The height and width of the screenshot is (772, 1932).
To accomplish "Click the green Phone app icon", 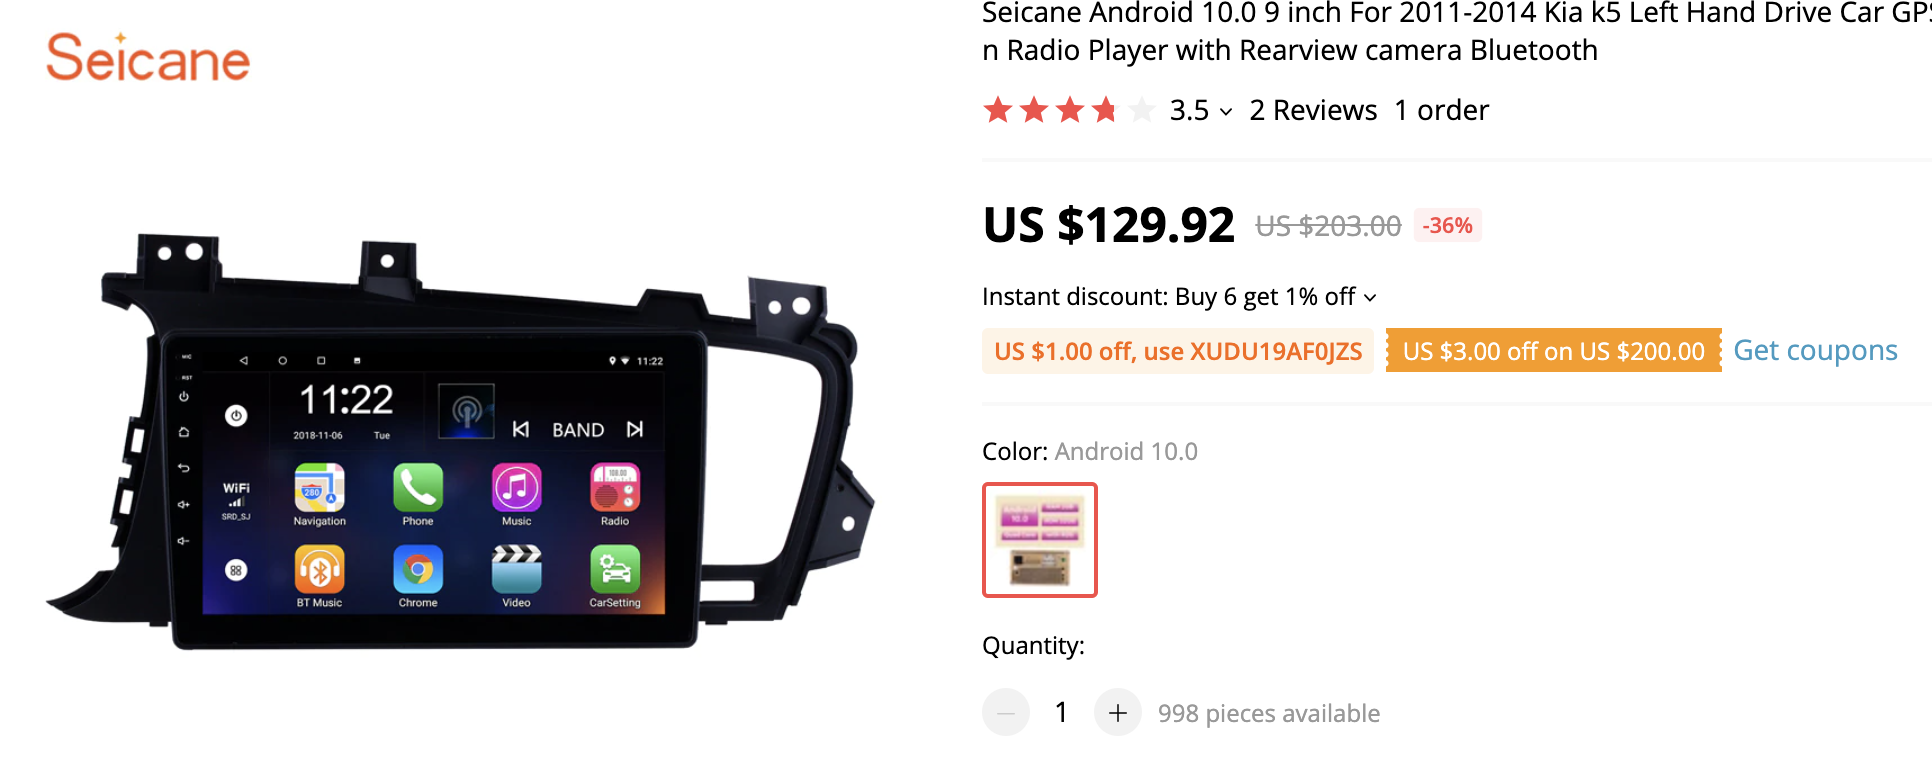I will click(418, 488).
